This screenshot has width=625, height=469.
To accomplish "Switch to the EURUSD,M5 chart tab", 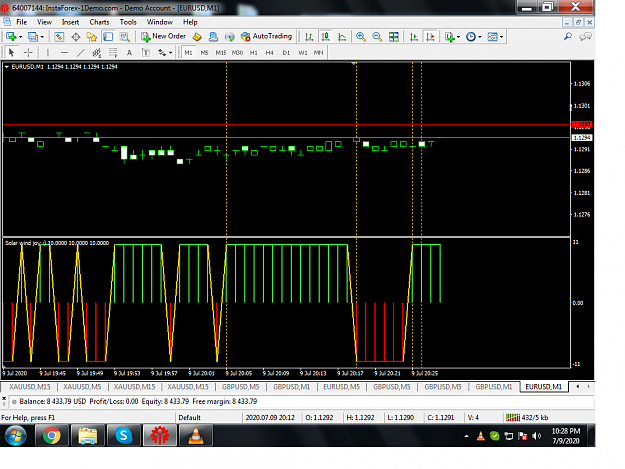I will (342, 387).
